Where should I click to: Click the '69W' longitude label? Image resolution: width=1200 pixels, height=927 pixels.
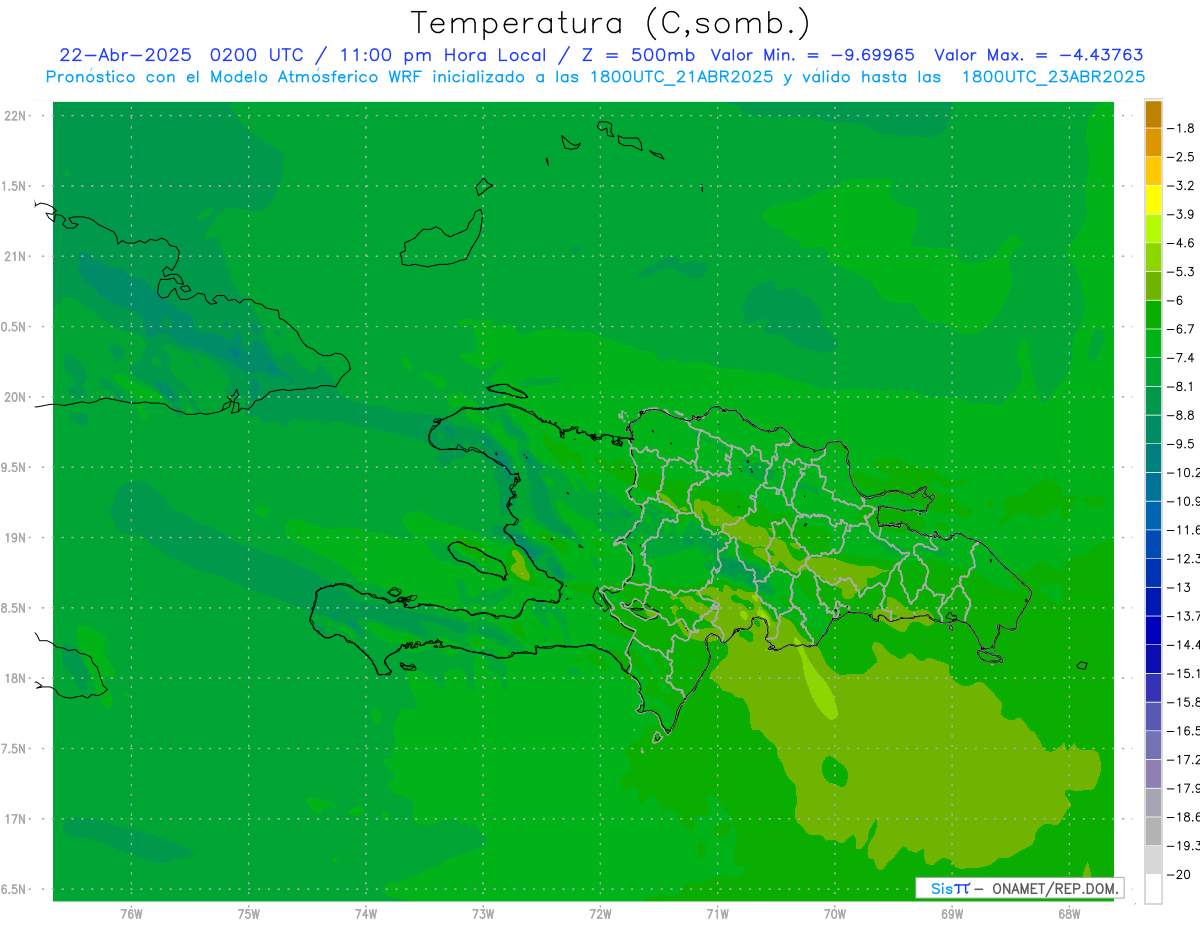click(952, 914)
